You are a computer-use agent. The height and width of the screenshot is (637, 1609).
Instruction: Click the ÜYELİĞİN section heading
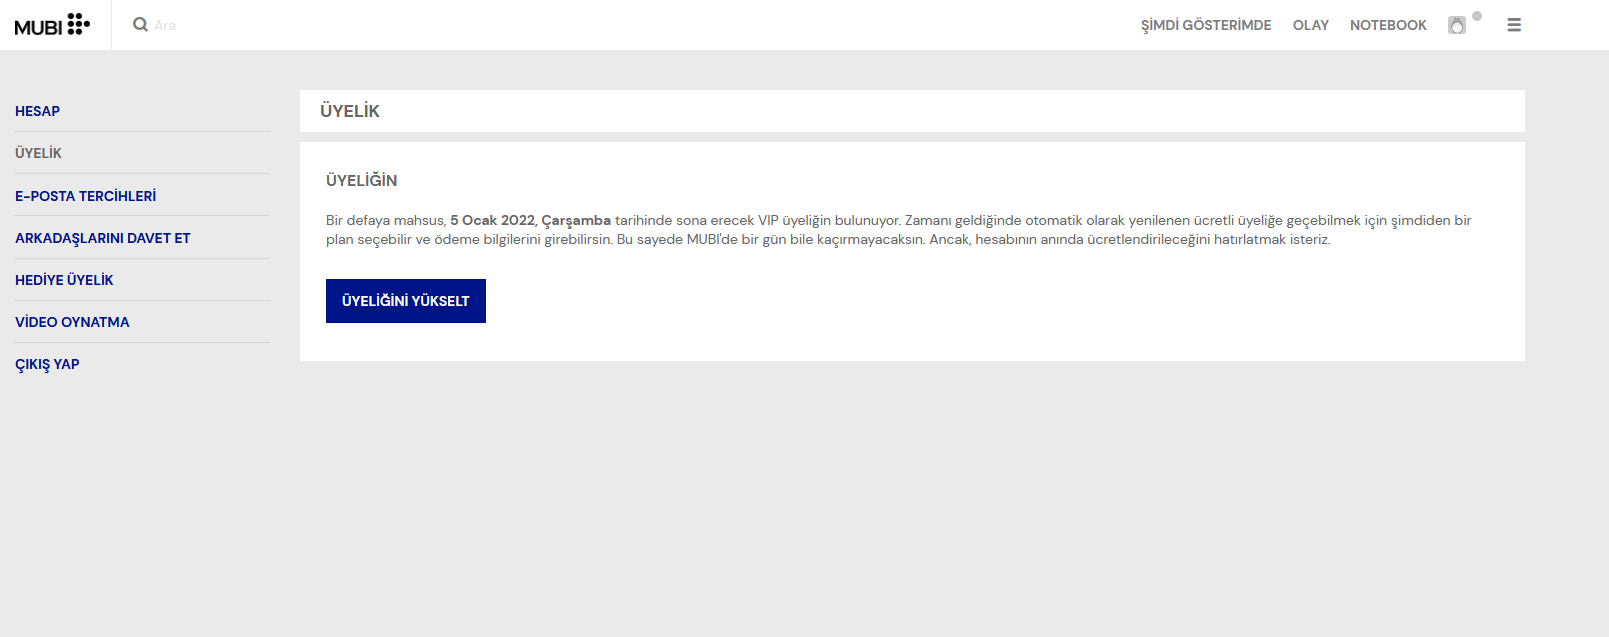coord(361,180)
